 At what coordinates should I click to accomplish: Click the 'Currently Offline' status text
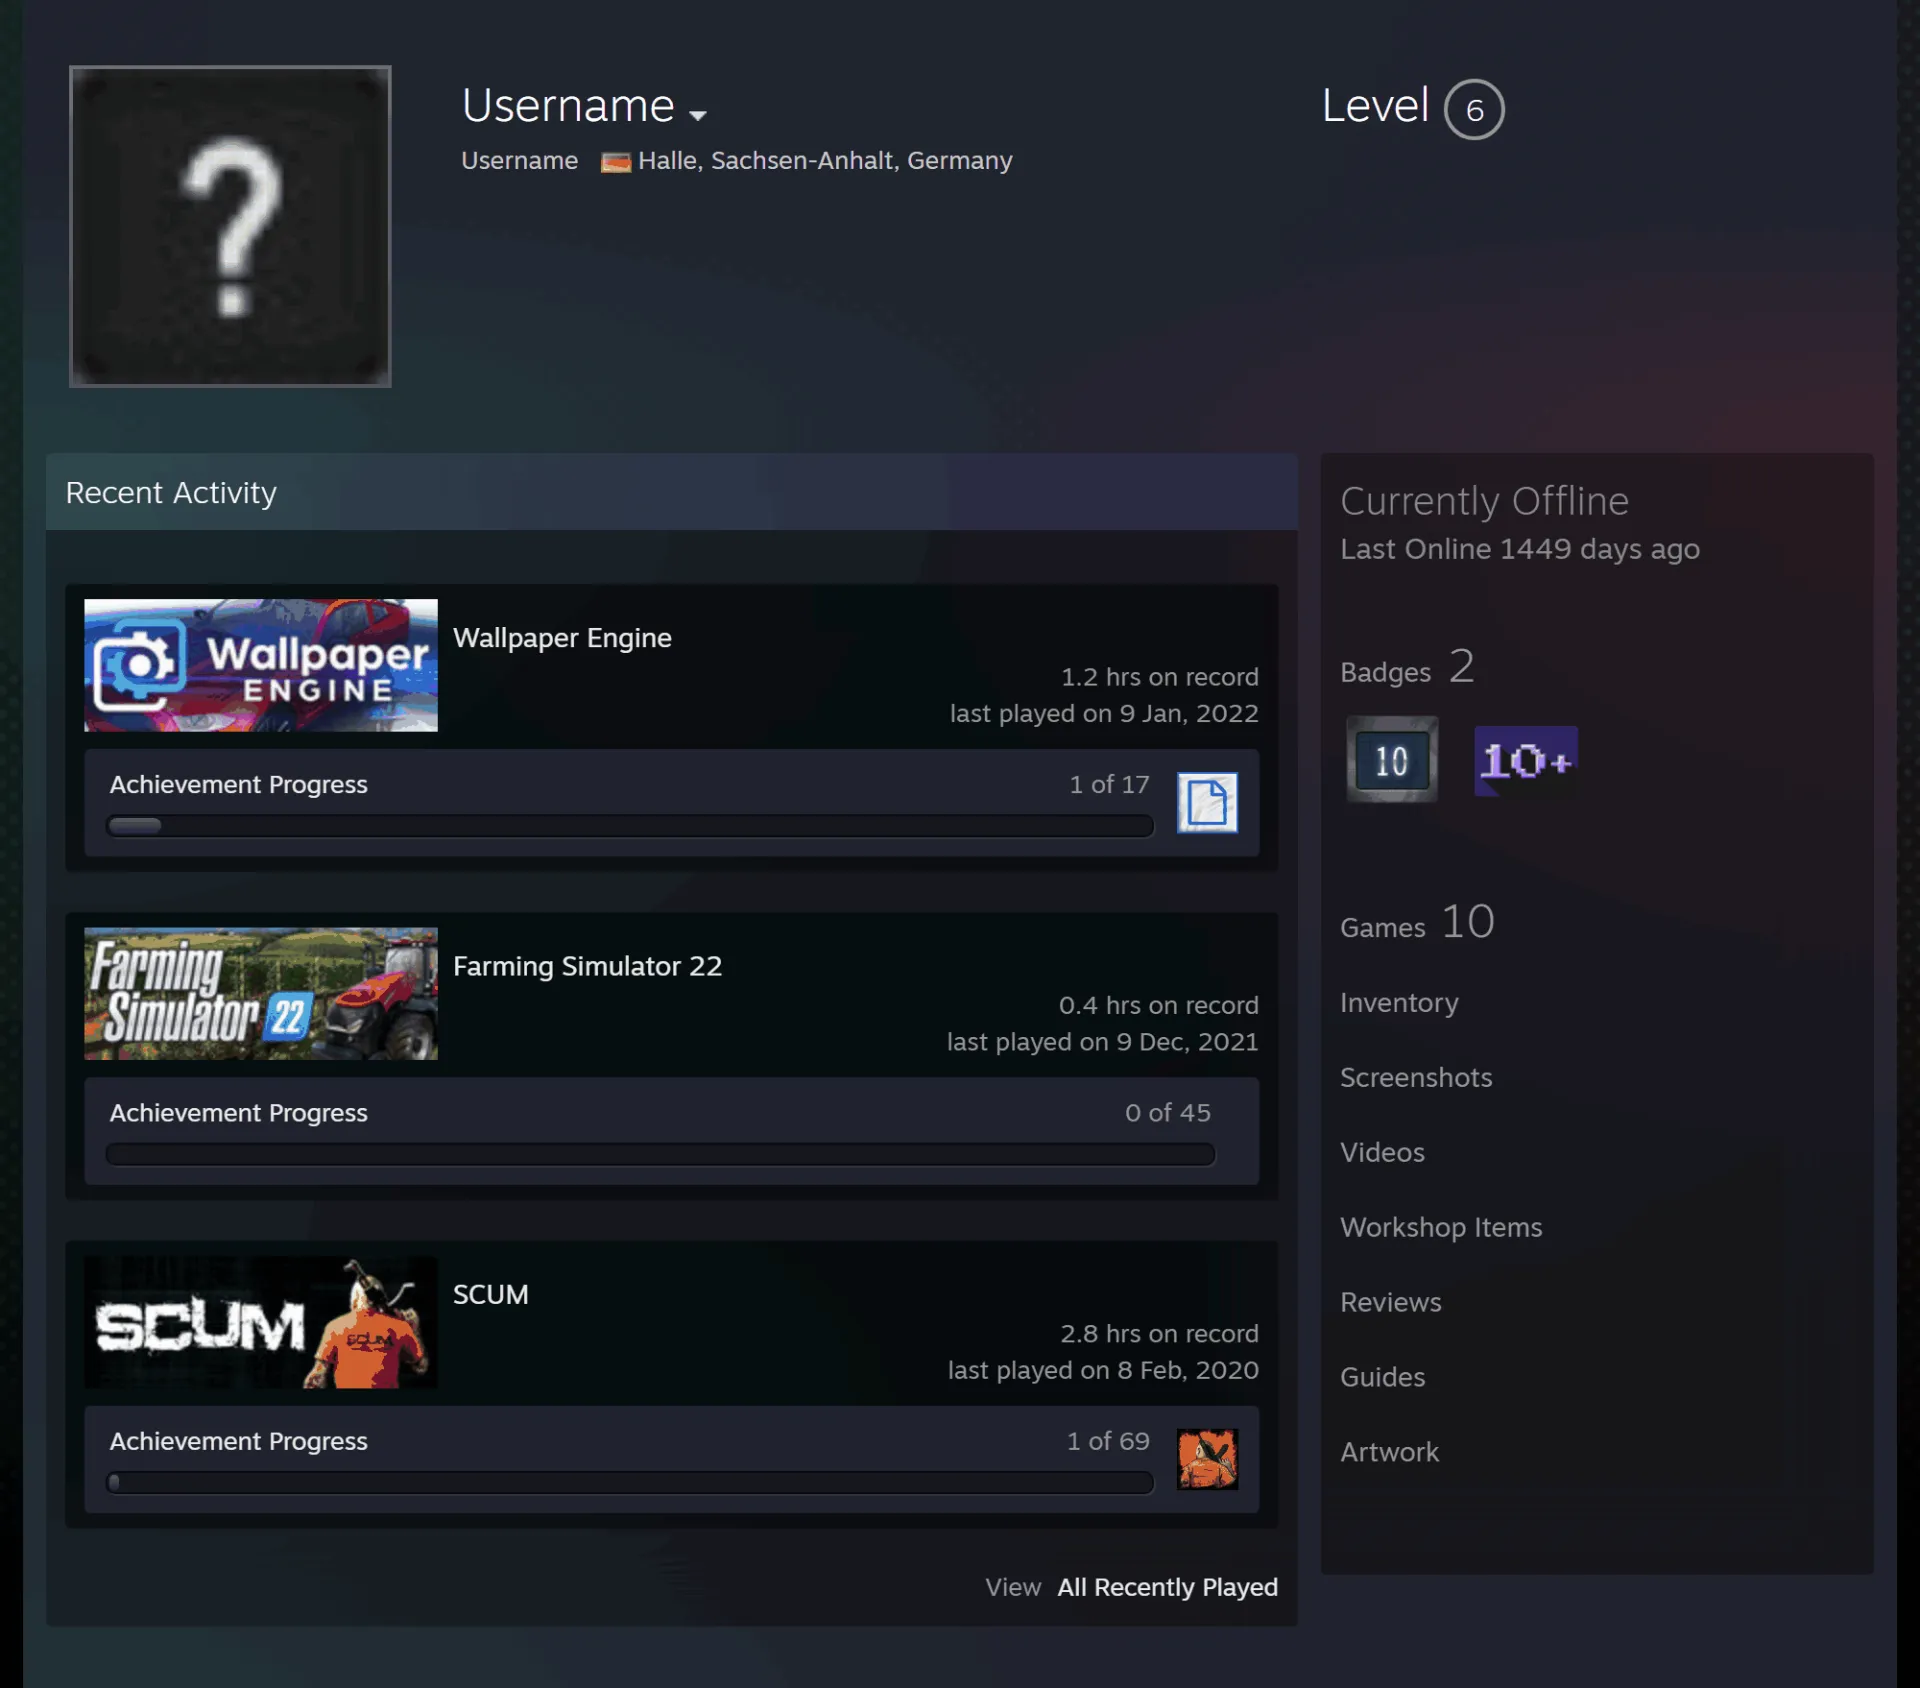coord(1484,501)
